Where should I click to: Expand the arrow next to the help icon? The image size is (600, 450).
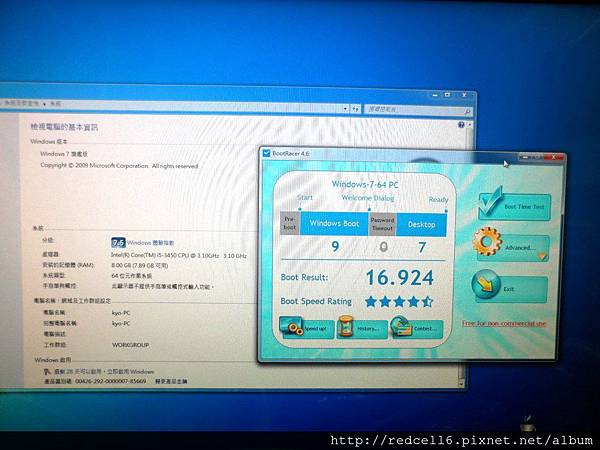(469, 125)
